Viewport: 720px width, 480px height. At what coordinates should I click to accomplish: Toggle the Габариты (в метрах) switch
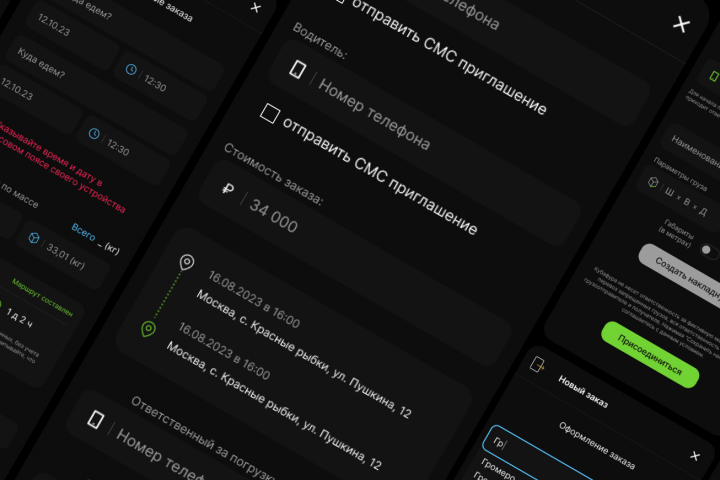coord(709,251)
